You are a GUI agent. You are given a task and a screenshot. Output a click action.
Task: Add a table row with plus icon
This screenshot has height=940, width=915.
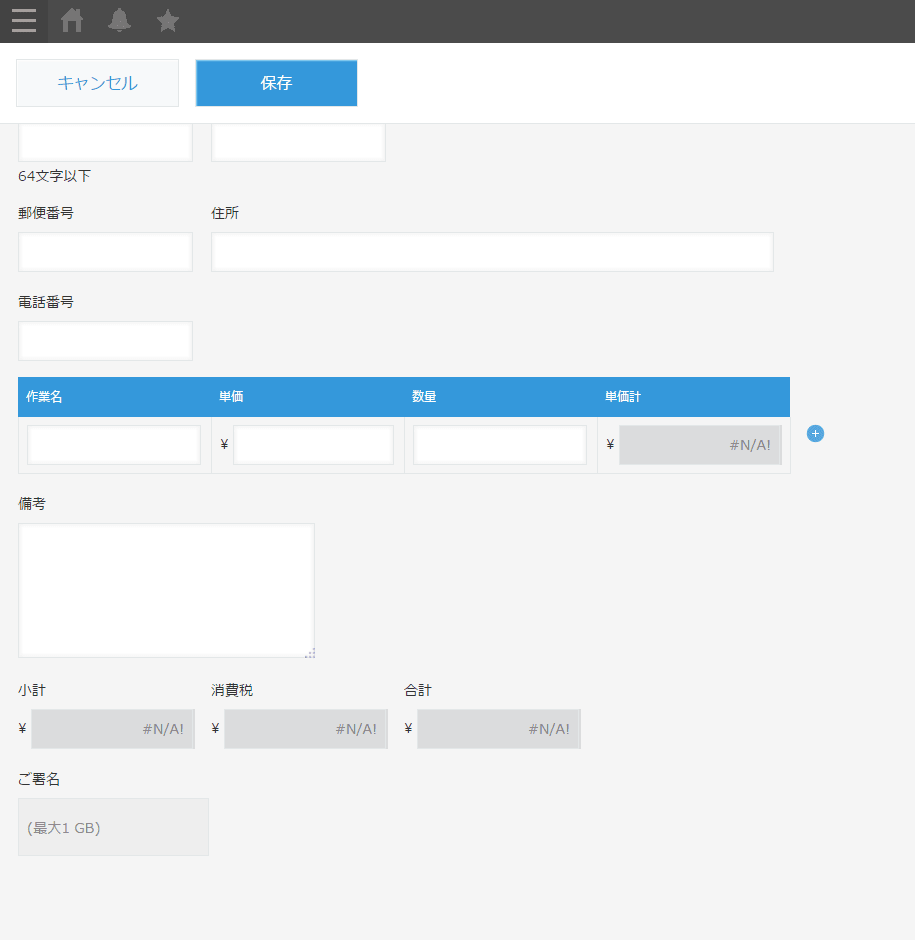tap(815, 434)
